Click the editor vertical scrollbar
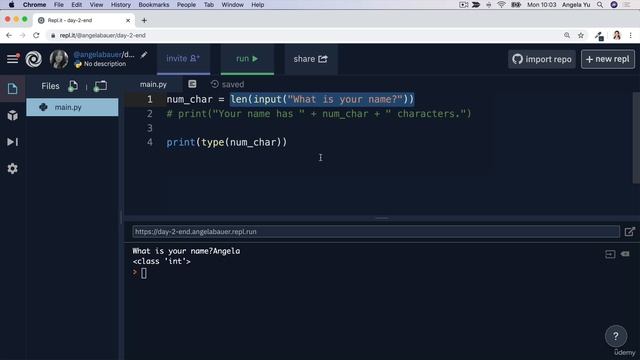640x360 pixels. pyautogui.click(x=636, y=138)
